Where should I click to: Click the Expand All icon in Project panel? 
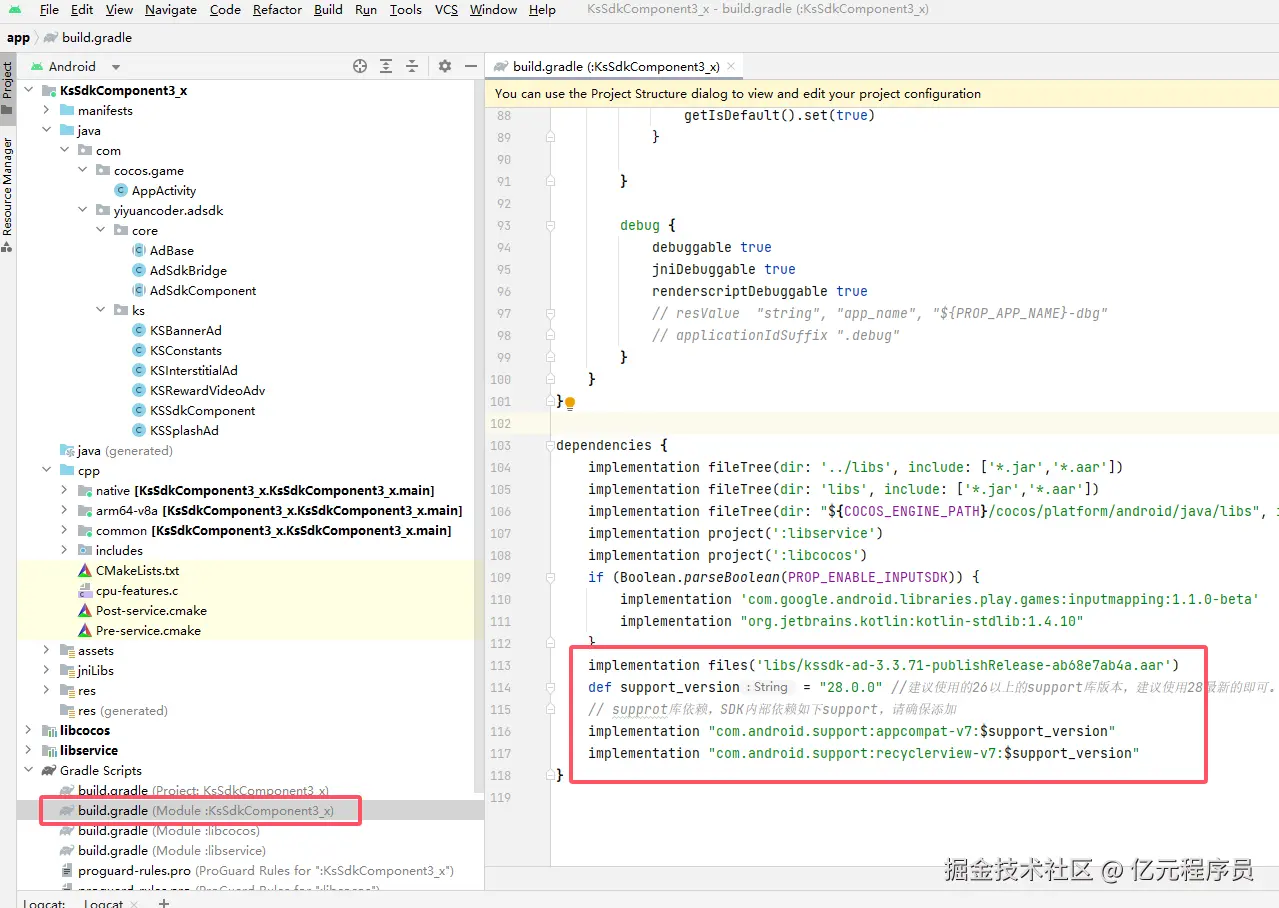(x=386, y=66)
